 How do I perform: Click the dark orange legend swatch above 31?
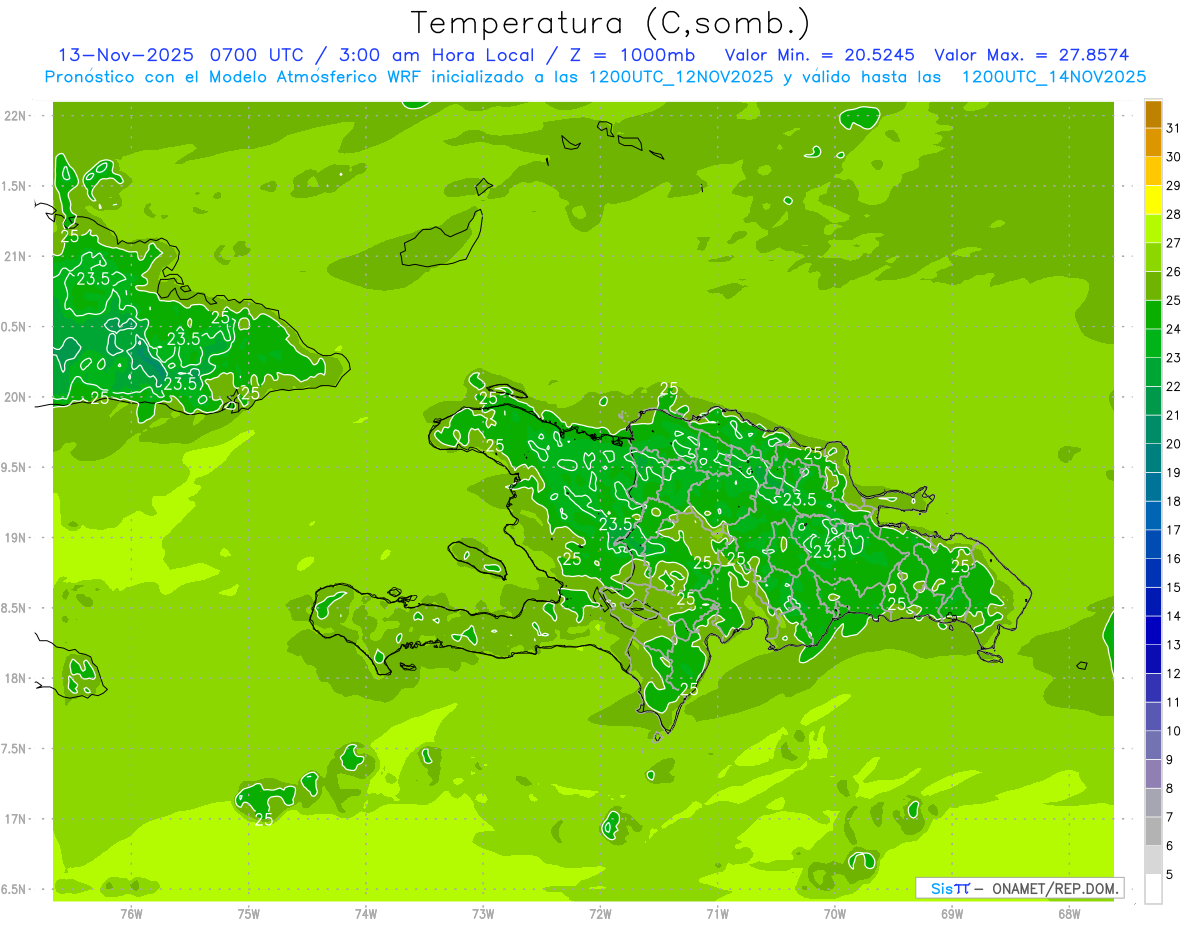click(1153, 114)
